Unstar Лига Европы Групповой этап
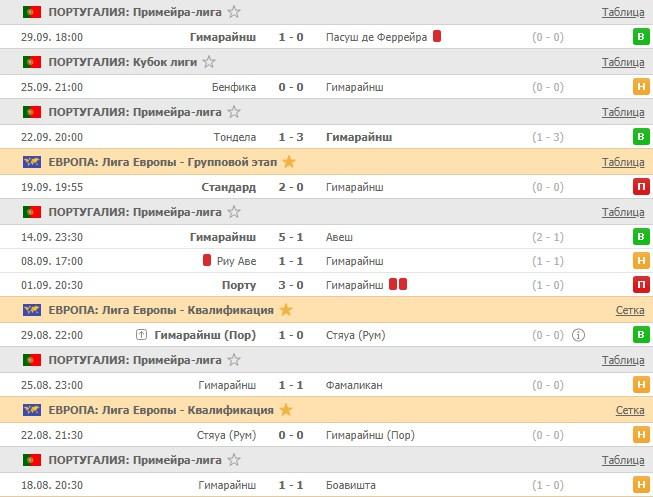This screenshot has height=497, width=653. (289, 161)
